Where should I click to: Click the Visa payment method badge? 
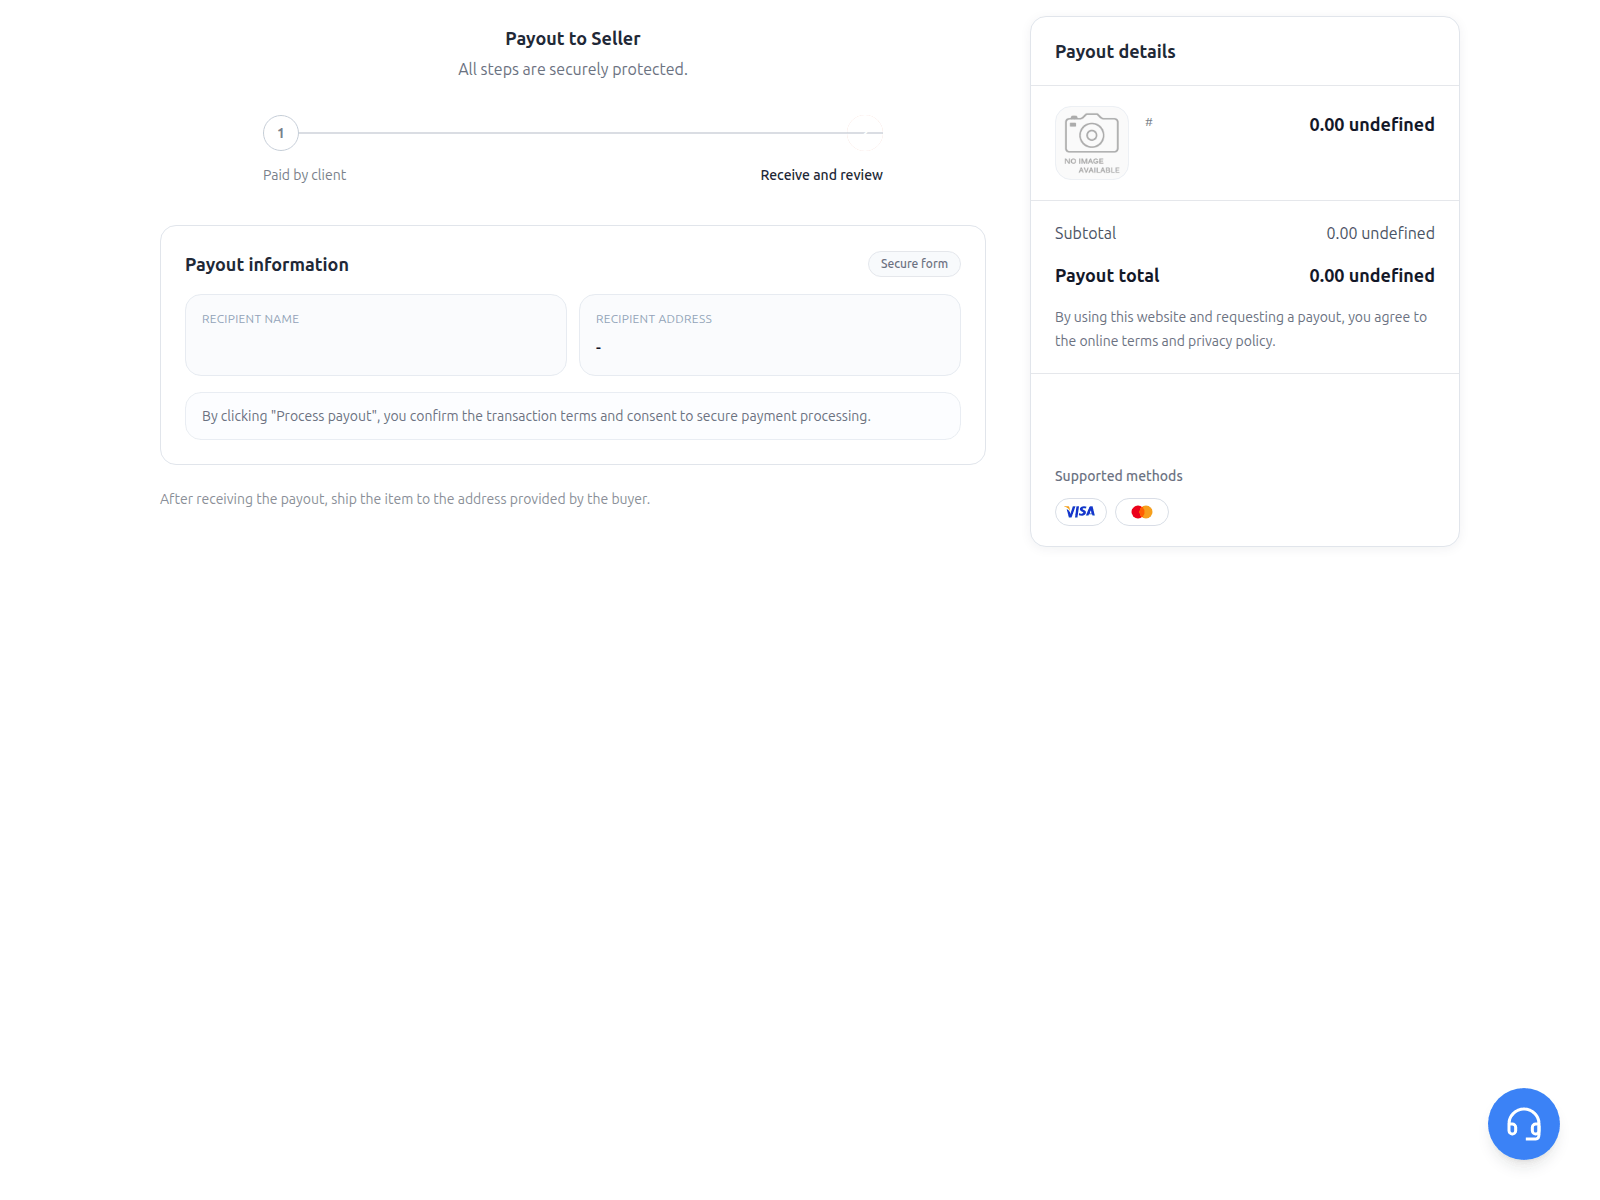(x=1080, y=512)
